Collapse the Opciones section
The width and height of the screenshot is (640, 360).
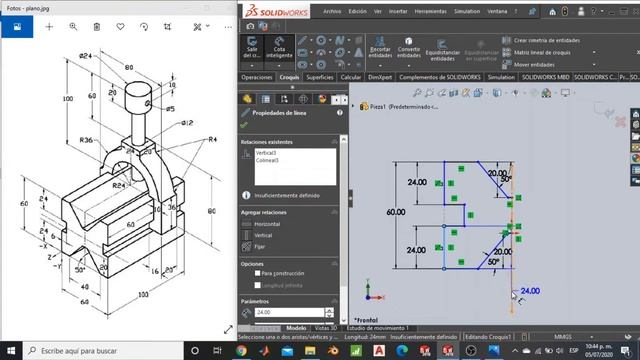(x=334, y=264)
